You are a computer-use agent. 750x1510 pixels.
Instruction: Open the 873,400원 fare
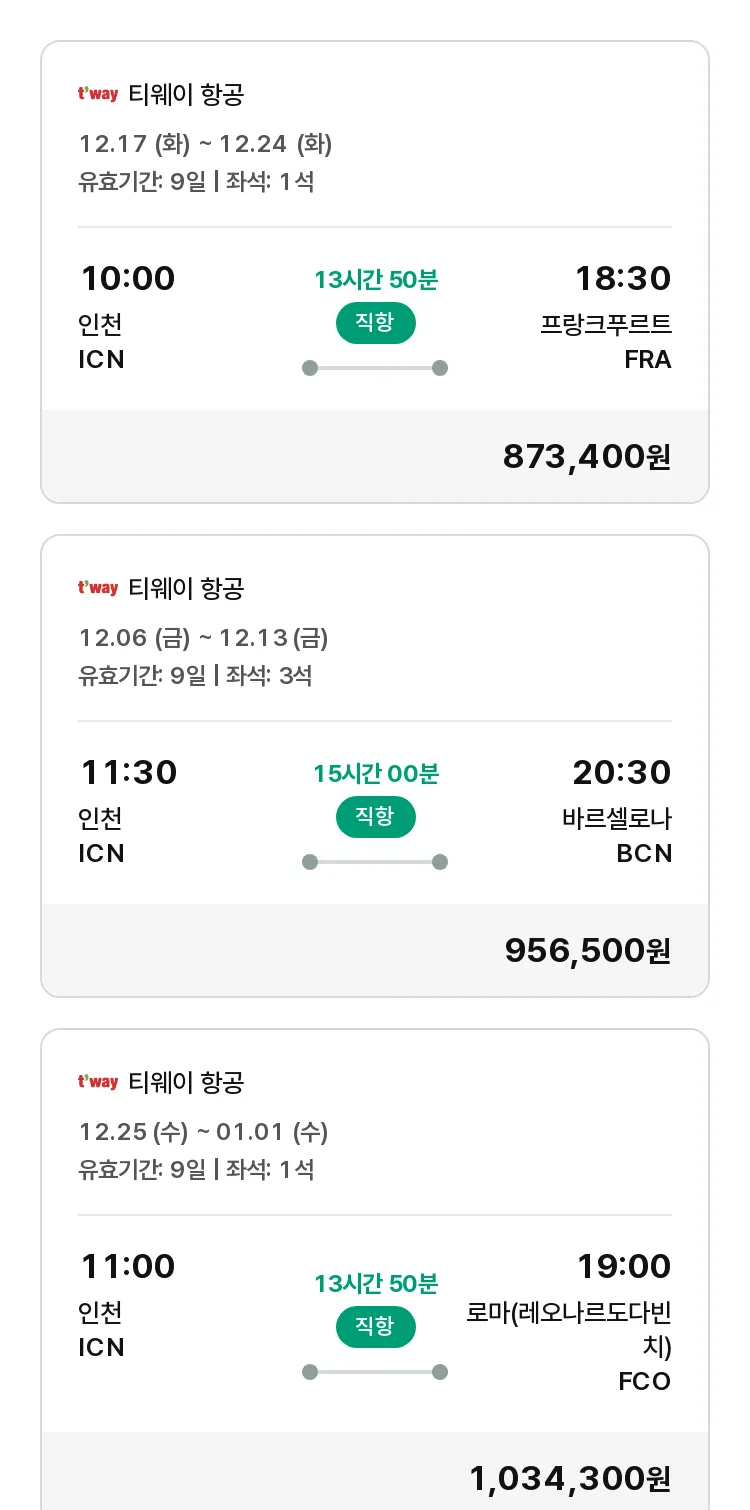point(587,457)
